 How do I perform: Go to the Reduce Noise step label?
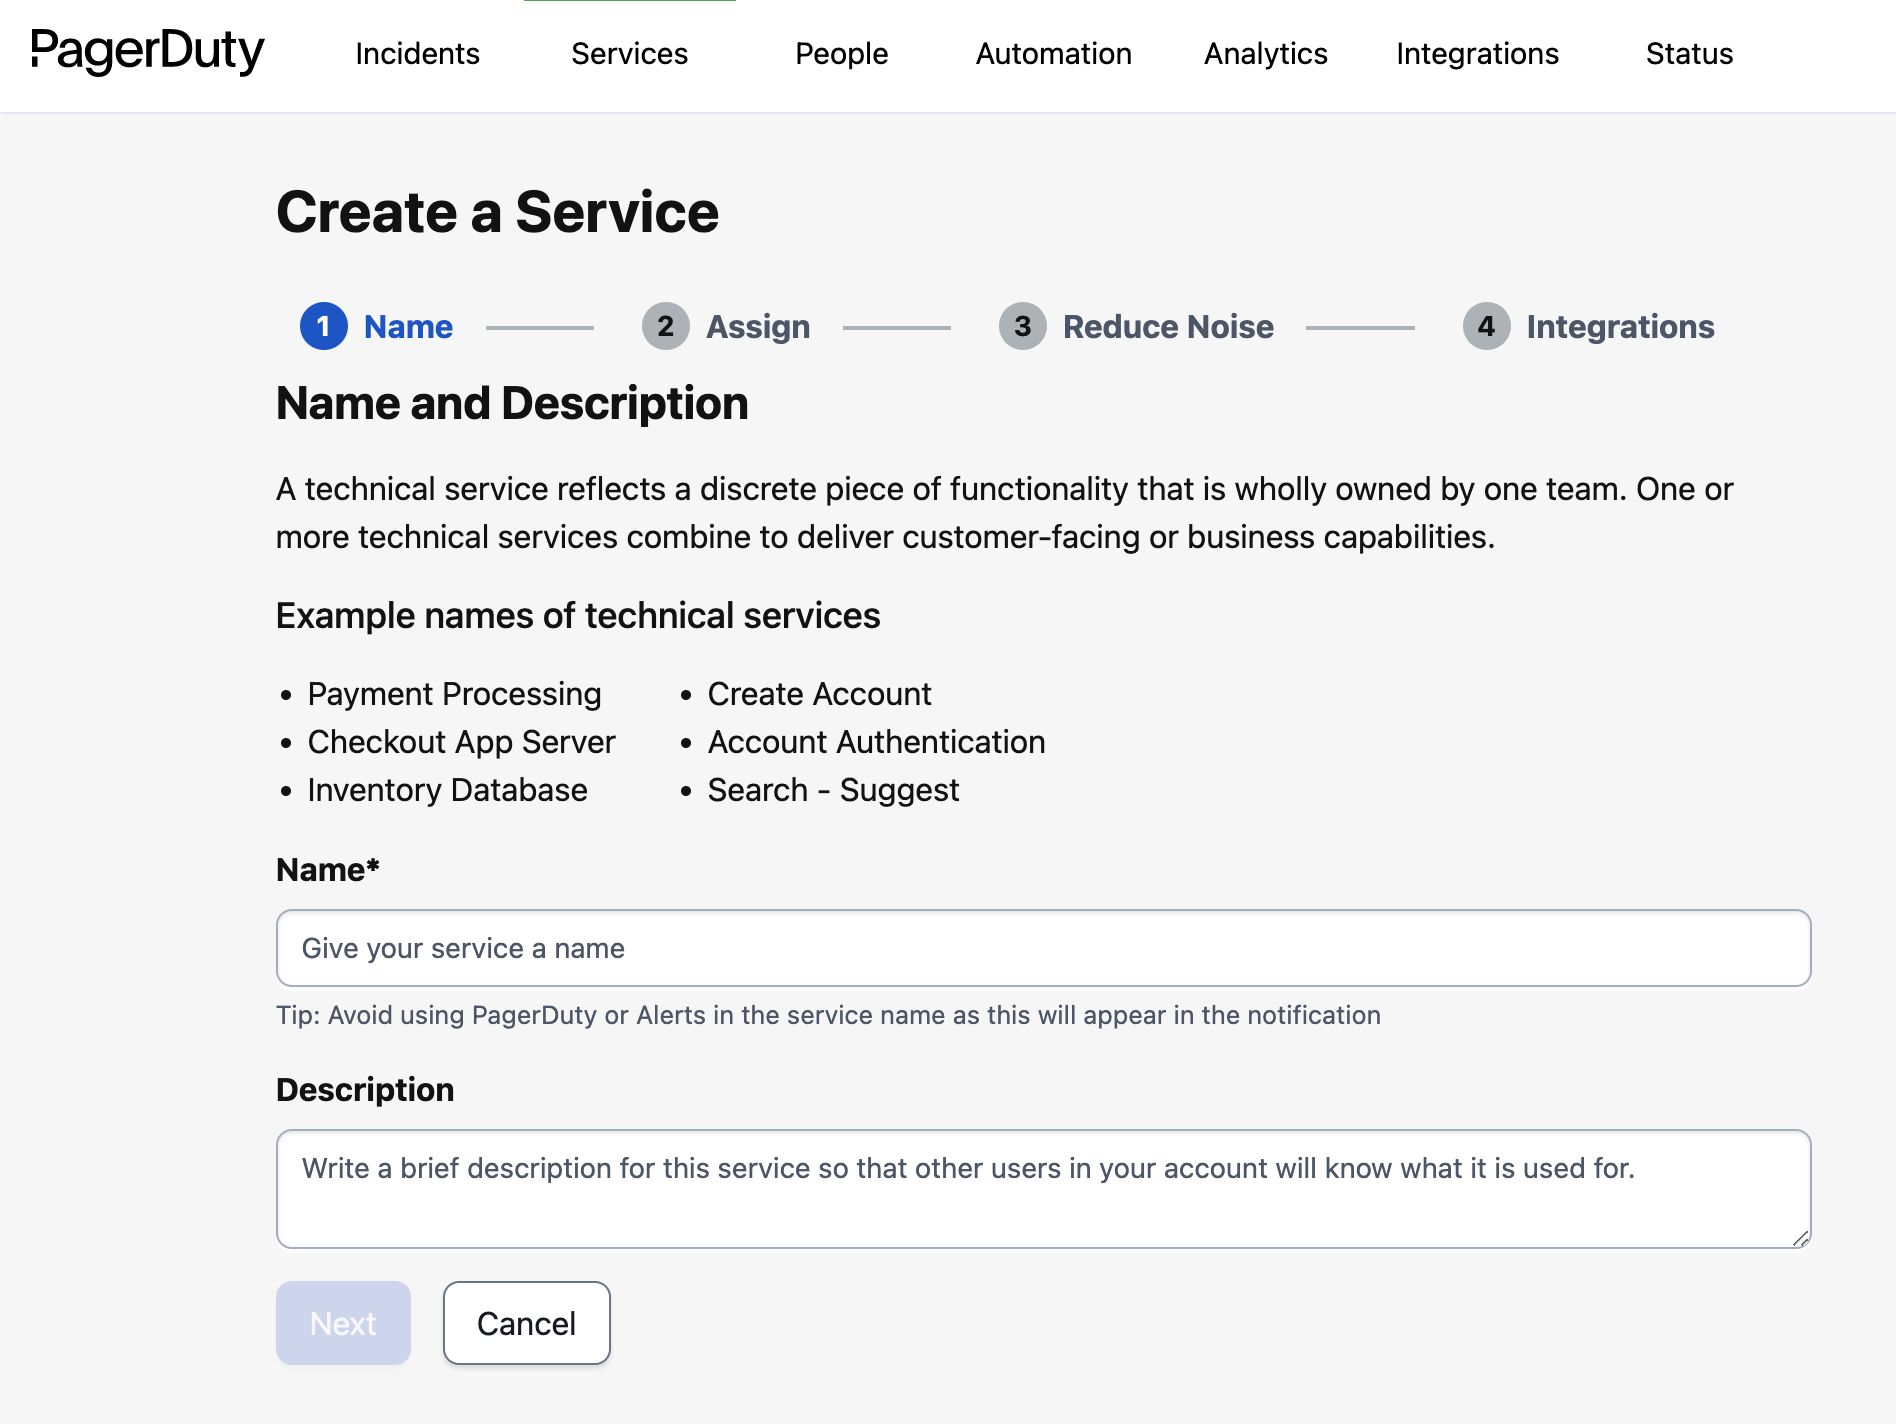point(1168,327)
